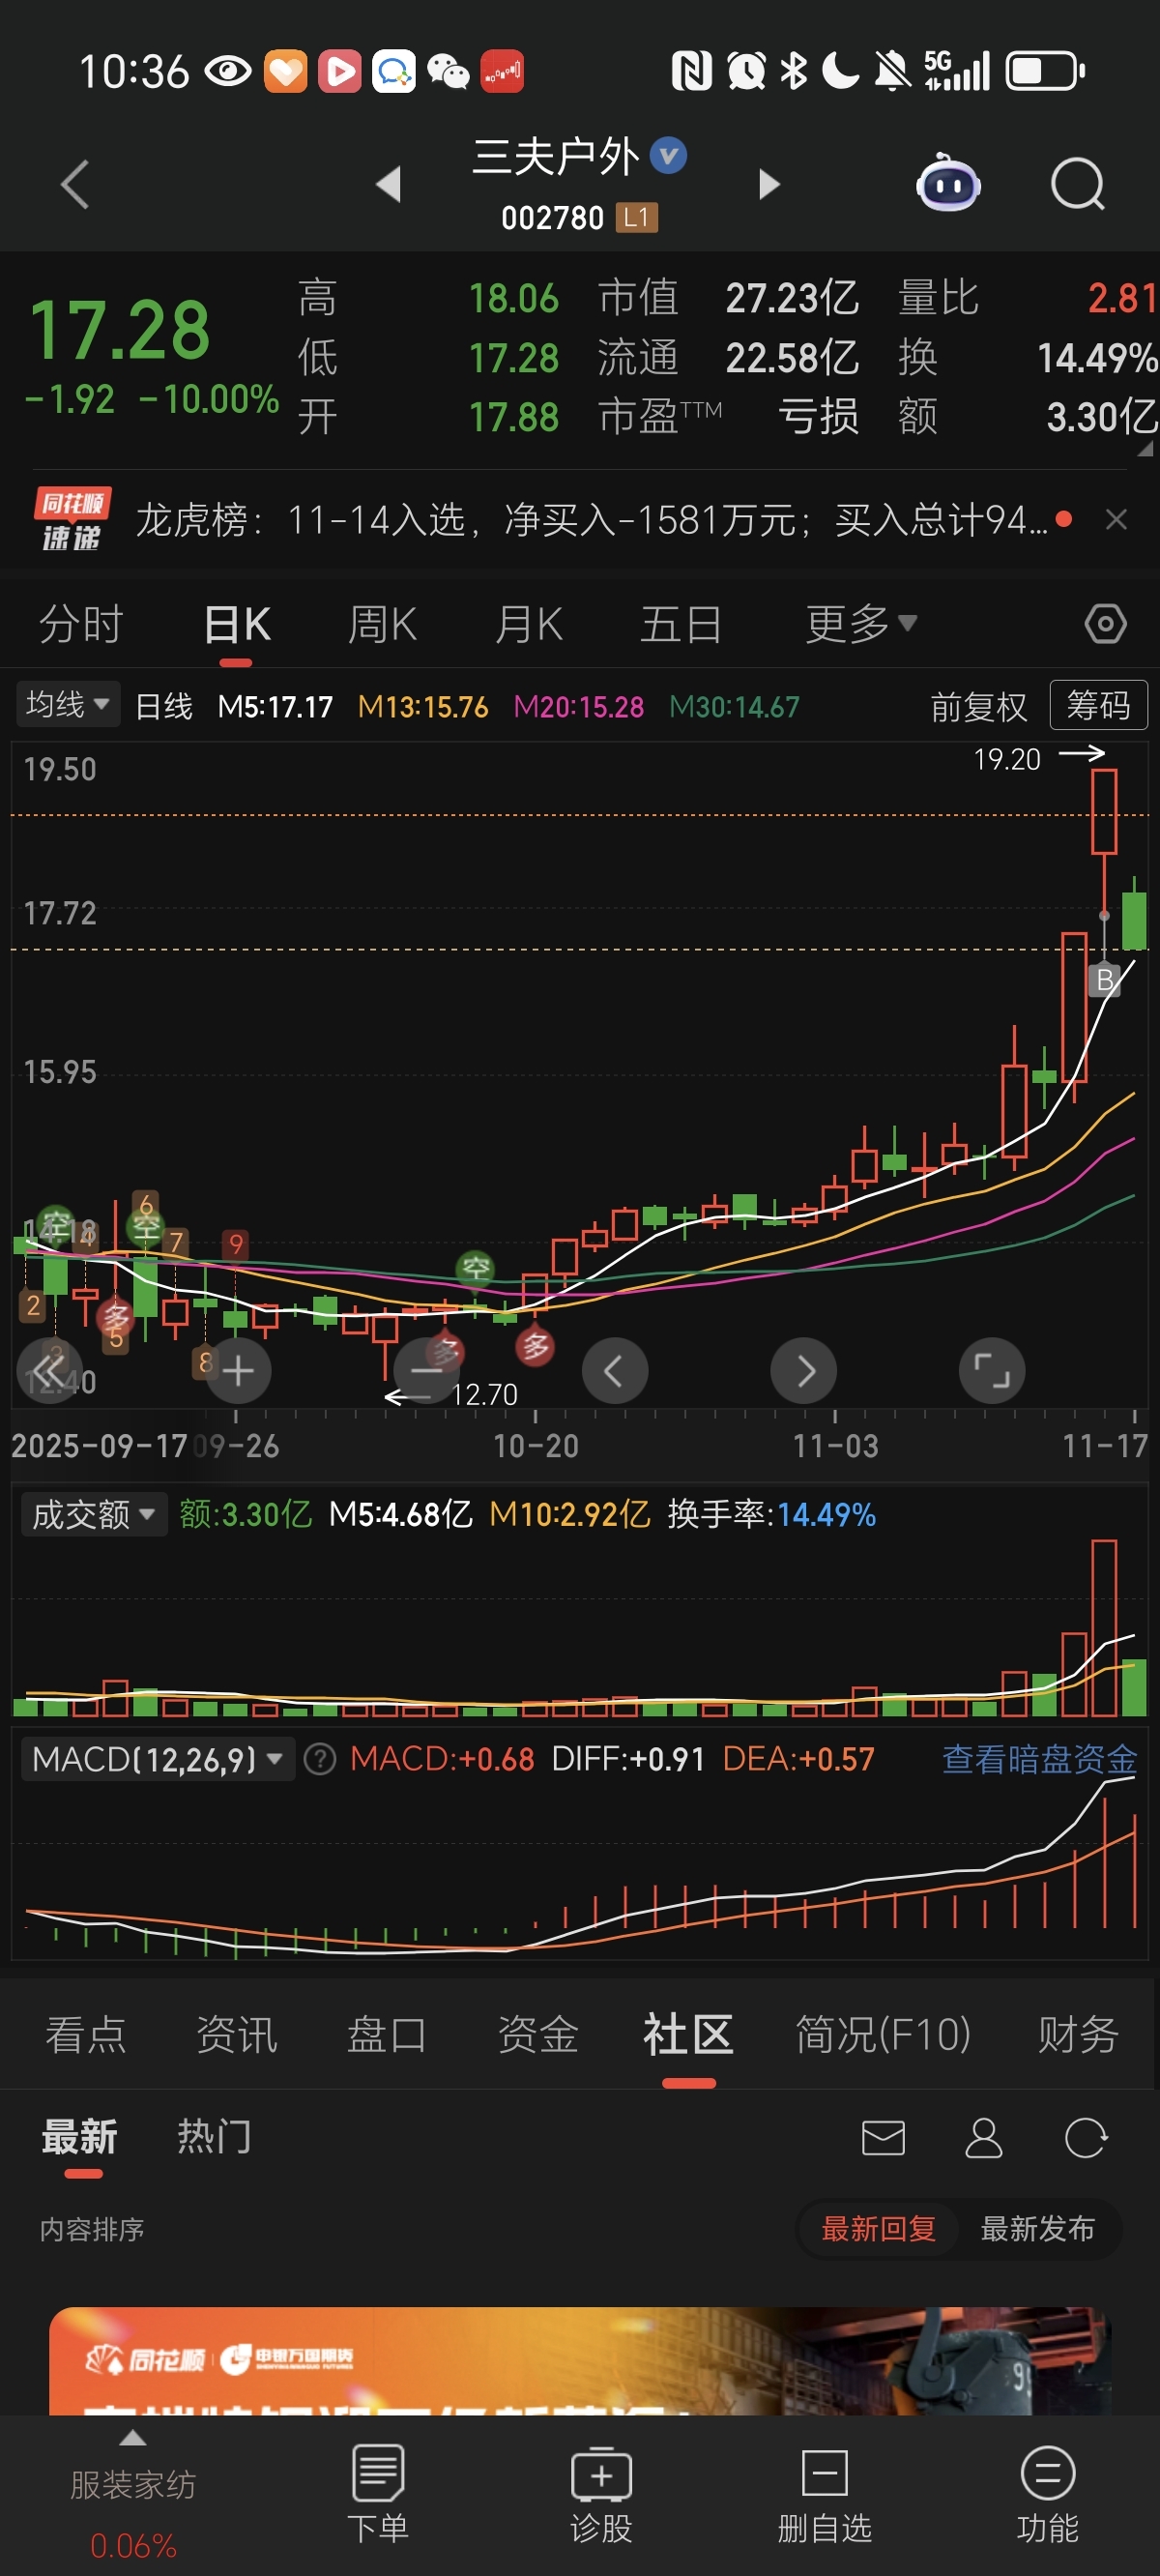The height and width of the screenshot is (2576, 1160).
Task: Open 财务 section tab
Action: point(1077,2034)
